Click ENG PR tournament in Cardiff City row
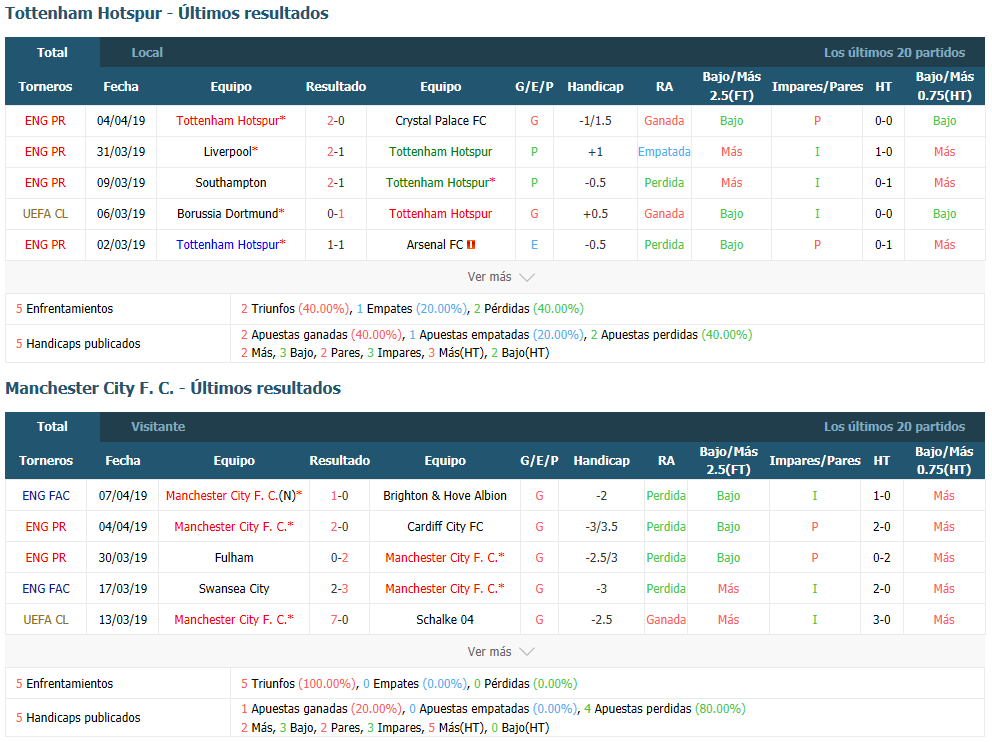The image size is (992, 742). 46,527
